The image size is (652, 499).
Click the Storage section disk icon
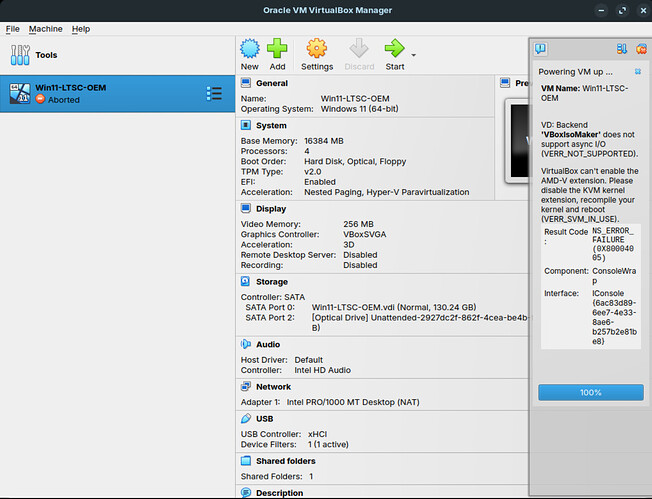coord(246,282)
